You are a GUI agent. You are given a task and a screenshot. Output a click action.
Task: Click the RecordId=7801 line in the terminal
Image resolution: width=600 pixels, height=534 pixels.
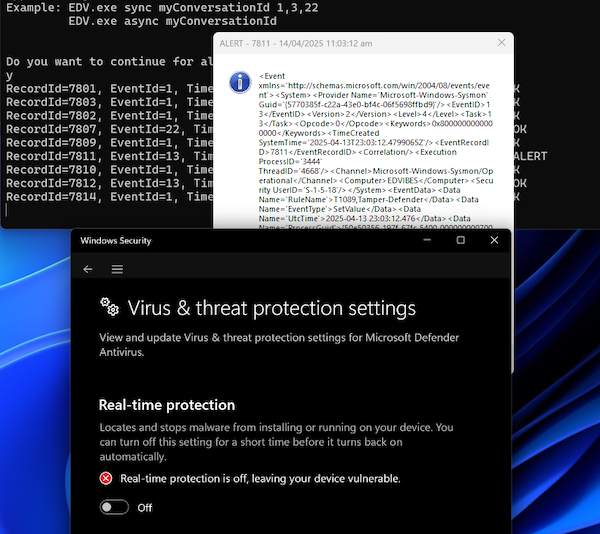tap(109, 89)
